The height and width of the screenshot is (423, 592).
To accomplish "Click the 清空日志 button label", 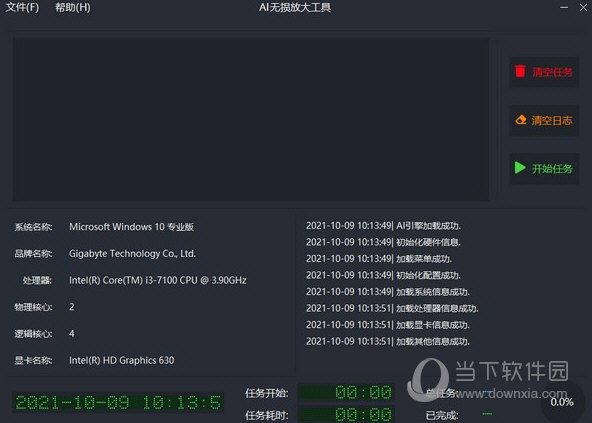I will (552, 120).
